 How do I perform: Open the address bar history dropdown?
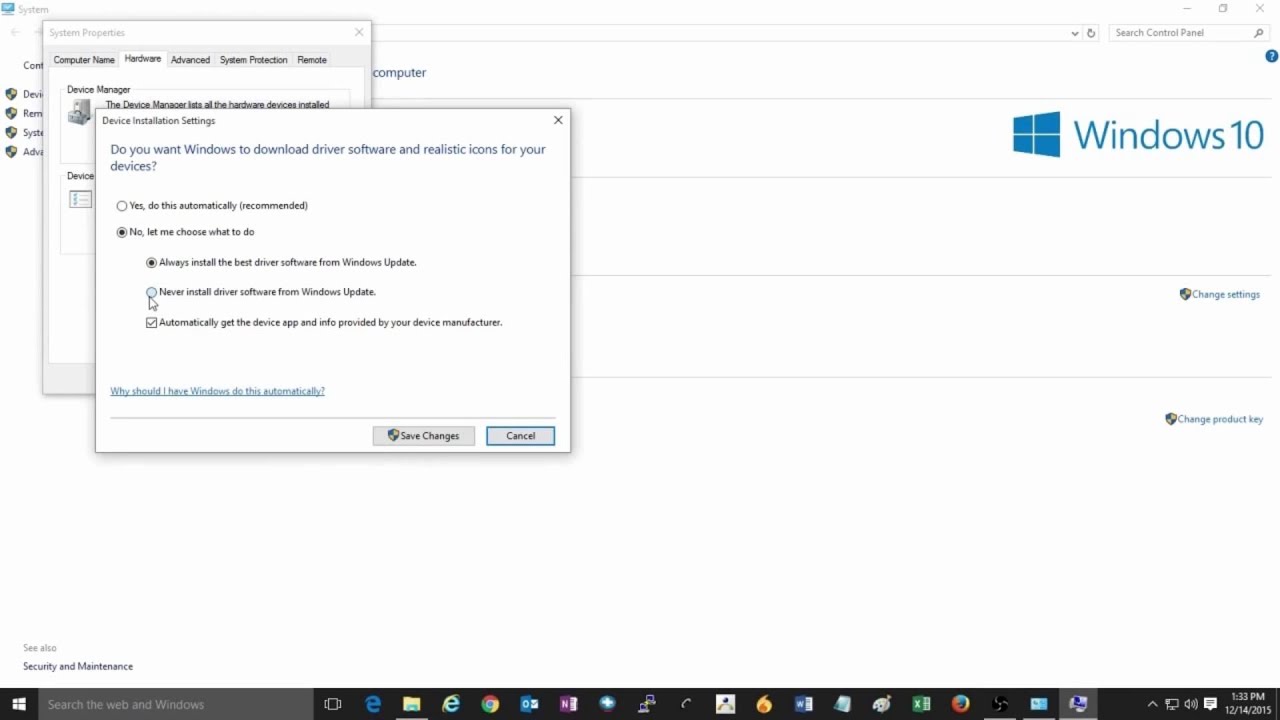(x=1074, y=33)
